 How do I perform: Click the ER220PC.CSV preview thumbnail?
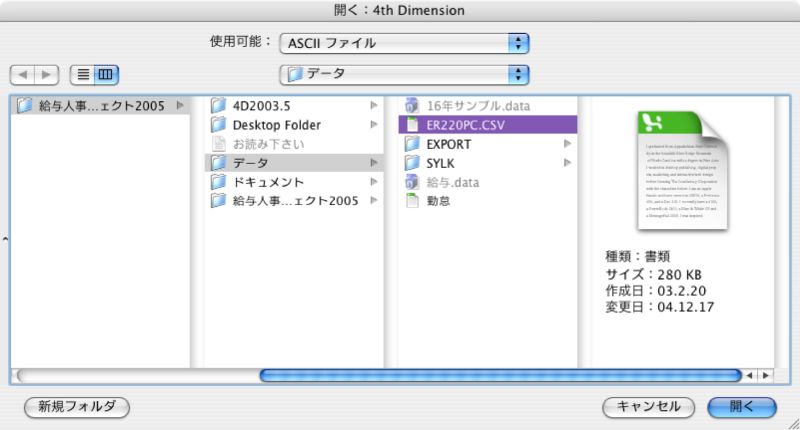[x=681, y=171]
